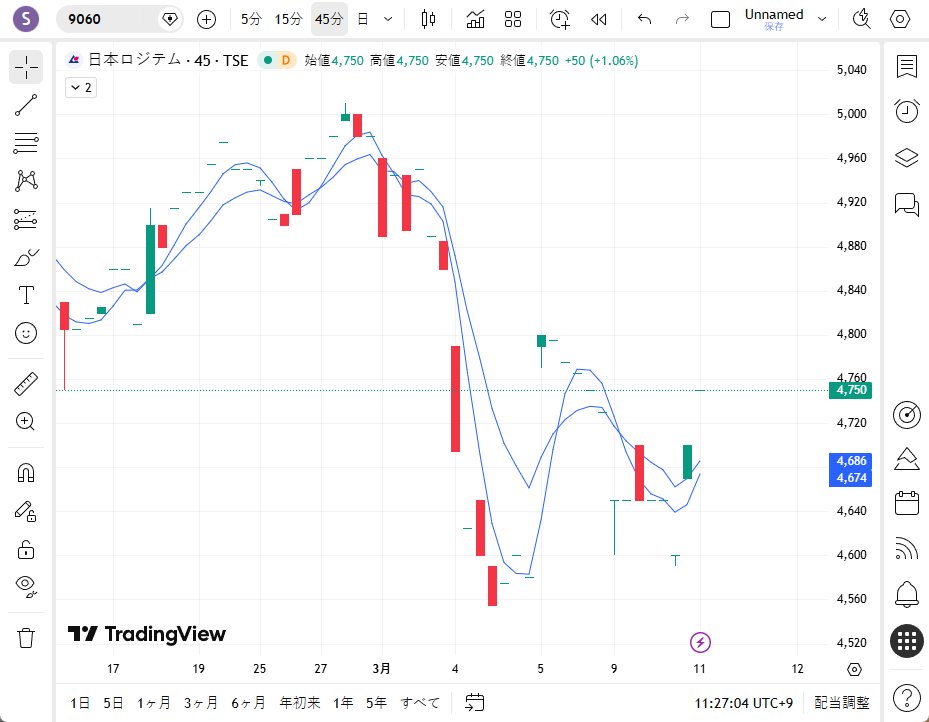Remove objects with the trash icon
The width and height of the screenshot is (929, 722).
click(26, 638)
